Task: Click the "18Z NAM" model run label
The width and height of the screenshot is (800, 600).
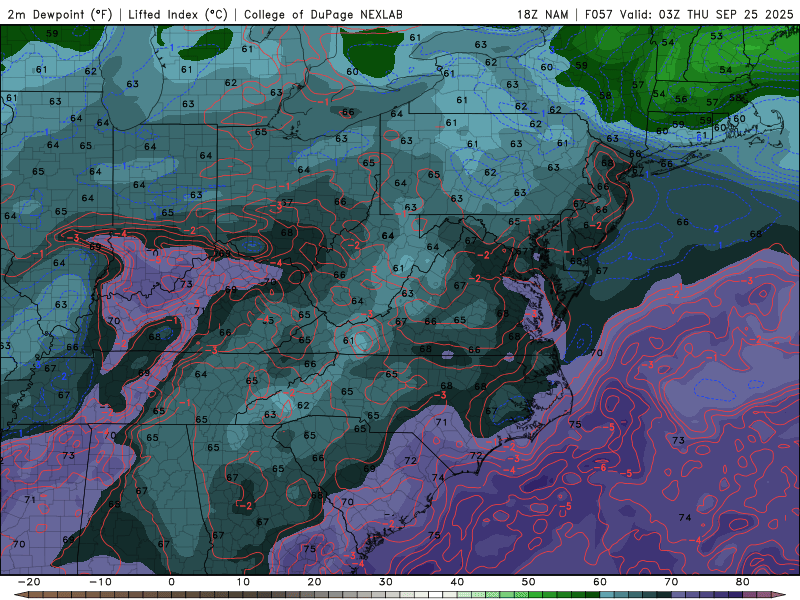Action: click(542, 14)
